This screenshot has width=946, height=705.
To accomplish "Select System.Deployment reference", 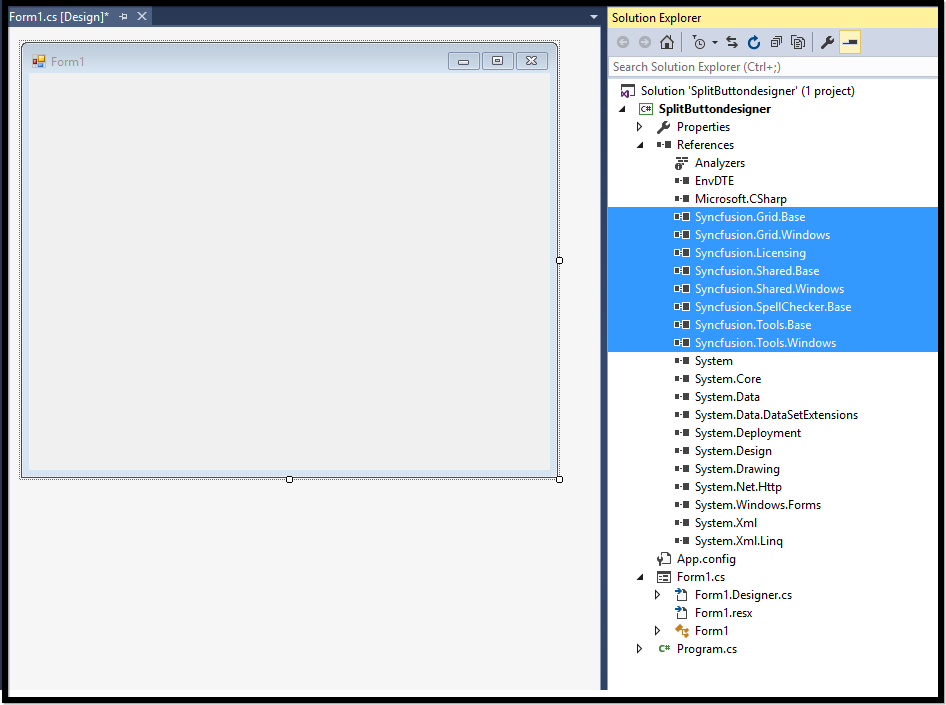I will pyautogui.click(x=748, y=433).
